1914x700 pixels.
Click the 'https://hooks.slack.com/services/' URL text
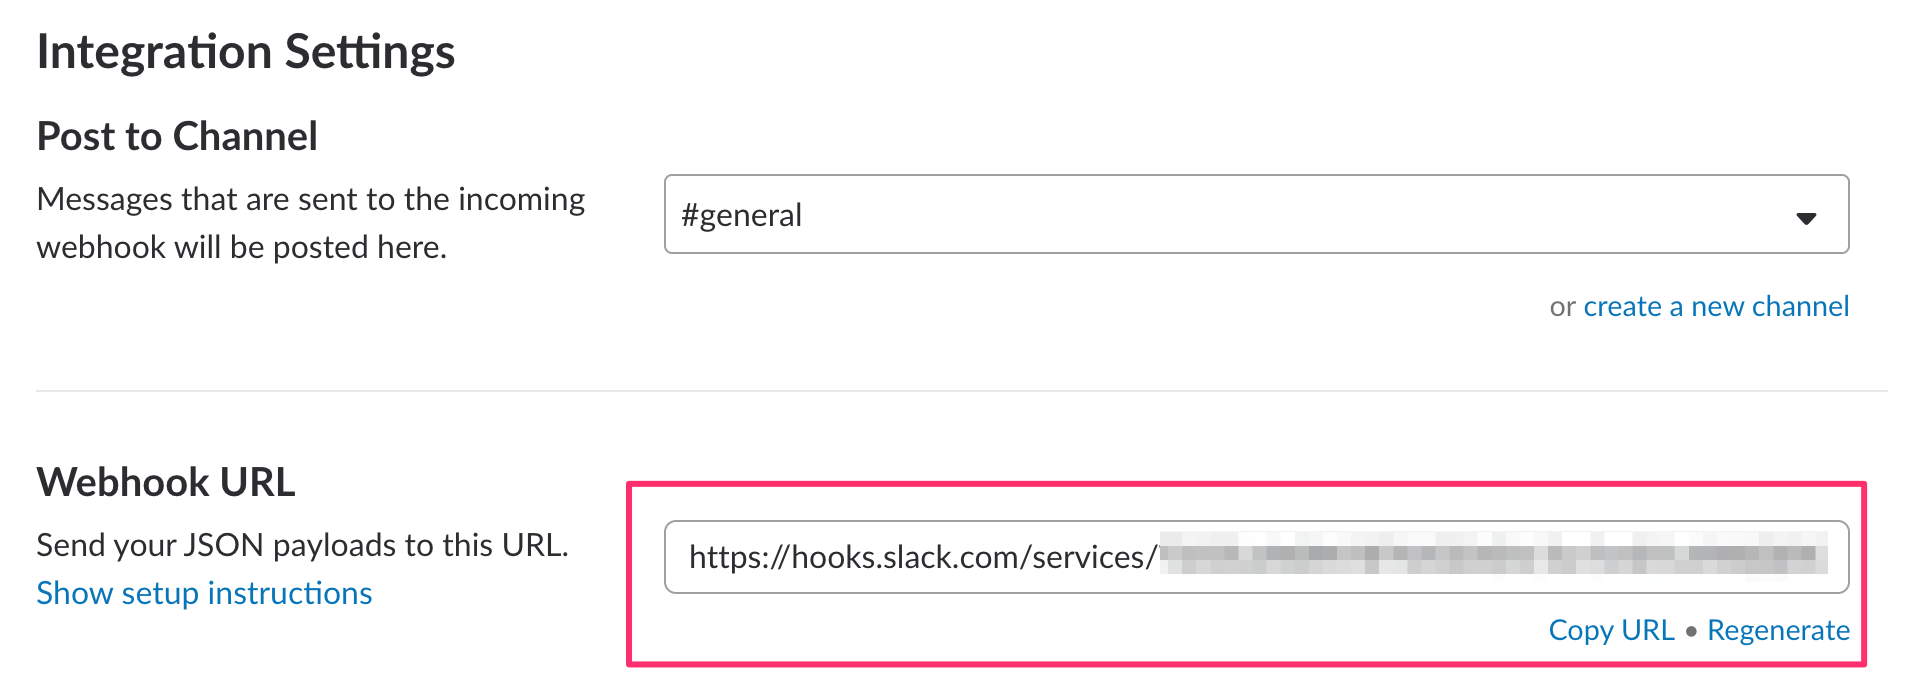[x=923, y=557]
